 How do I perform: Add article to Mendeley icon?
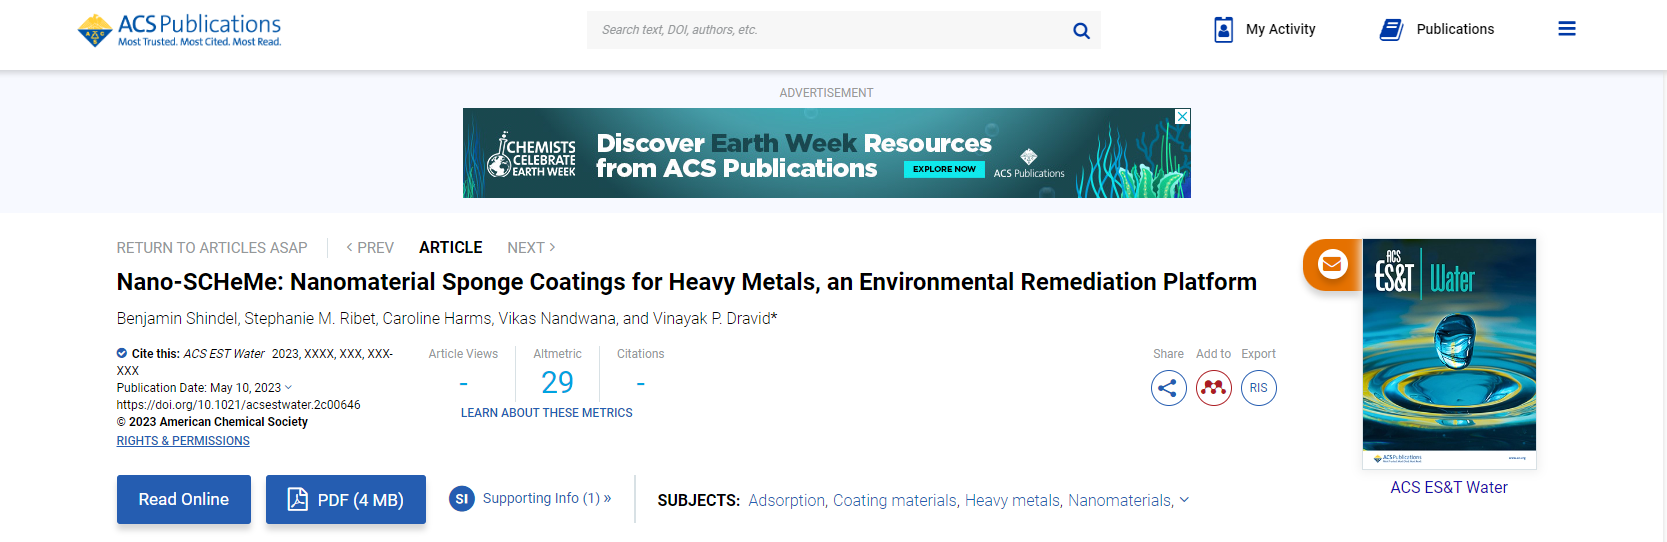pyautogui.click(x=1213, y=388)
